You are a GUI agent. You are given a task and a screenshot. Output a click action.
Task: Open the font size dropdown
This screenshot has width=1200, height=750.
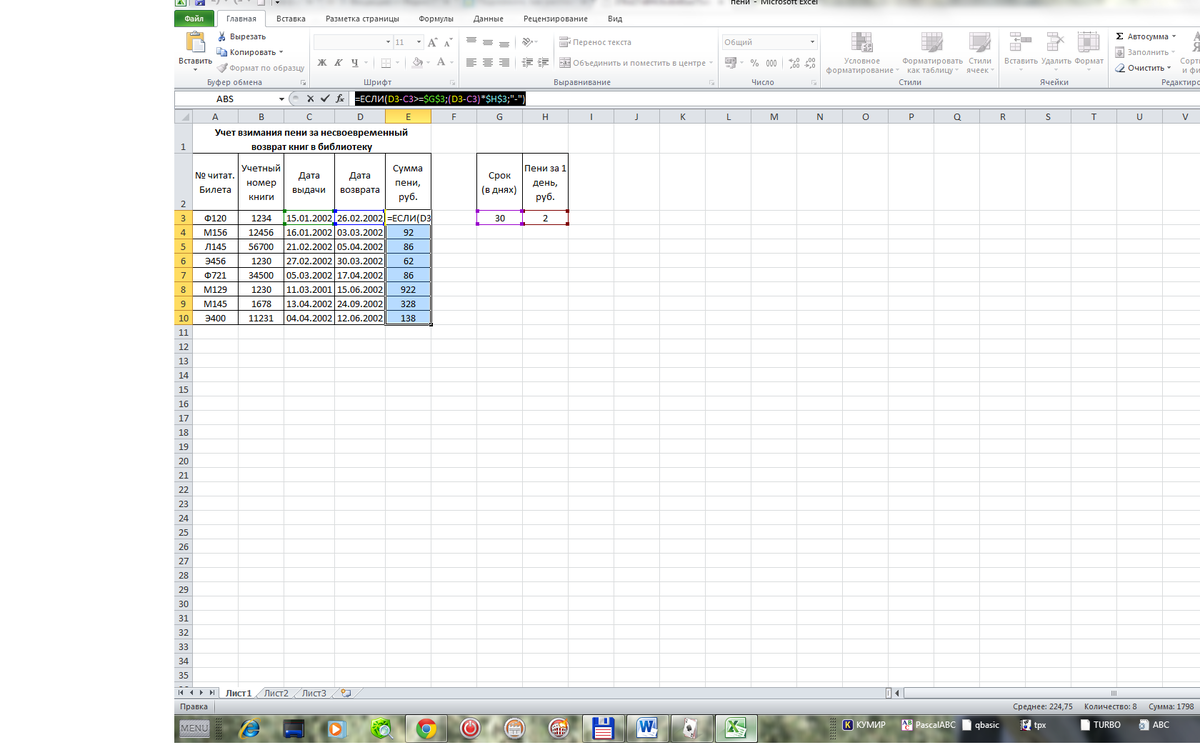[x=418, y=42]
